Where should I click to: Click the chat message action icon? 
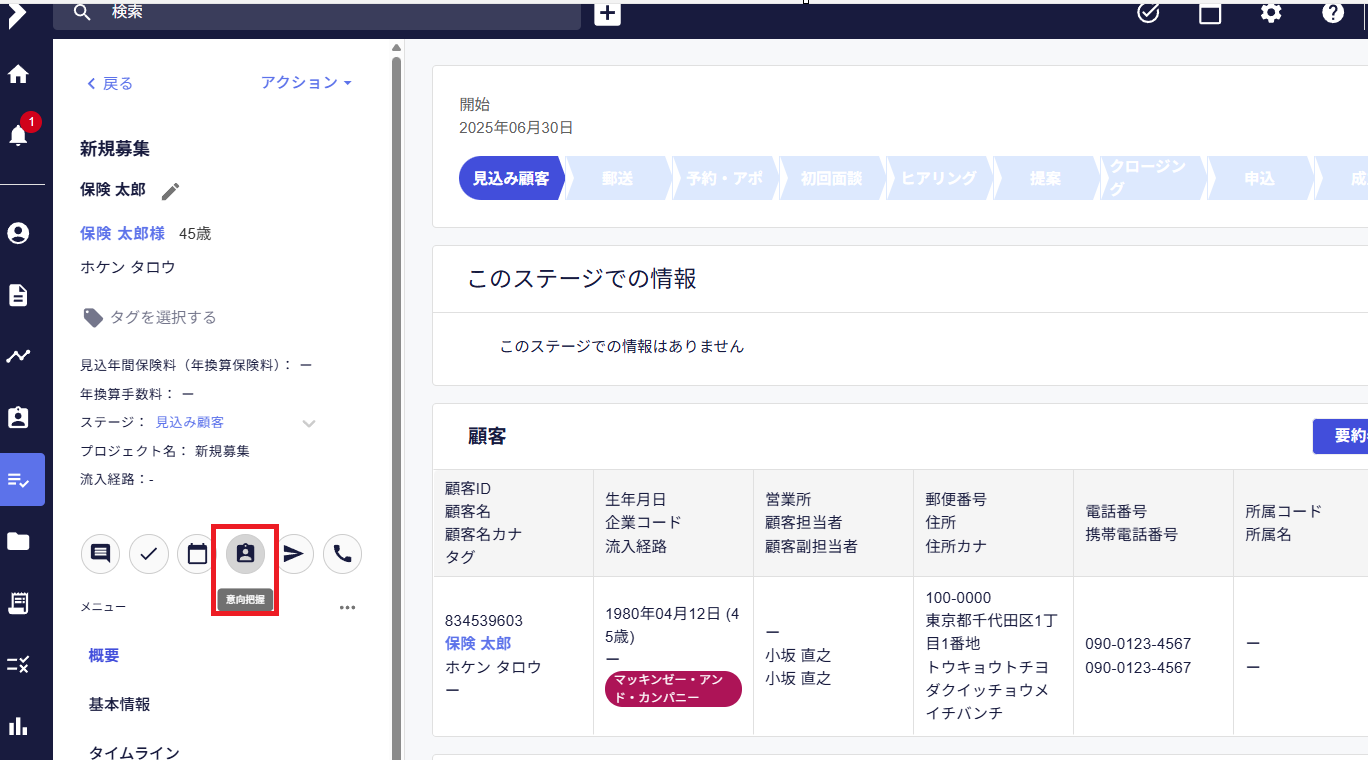click(100, 553)
